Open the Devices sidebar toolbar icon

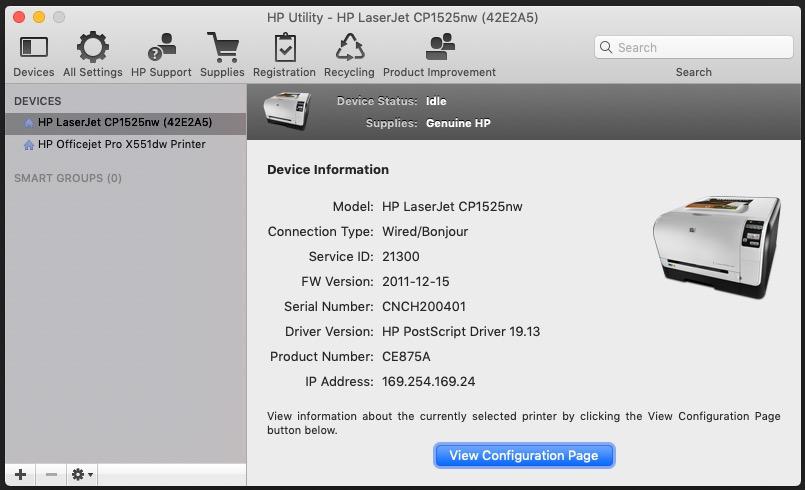click(x=34, y=47)
